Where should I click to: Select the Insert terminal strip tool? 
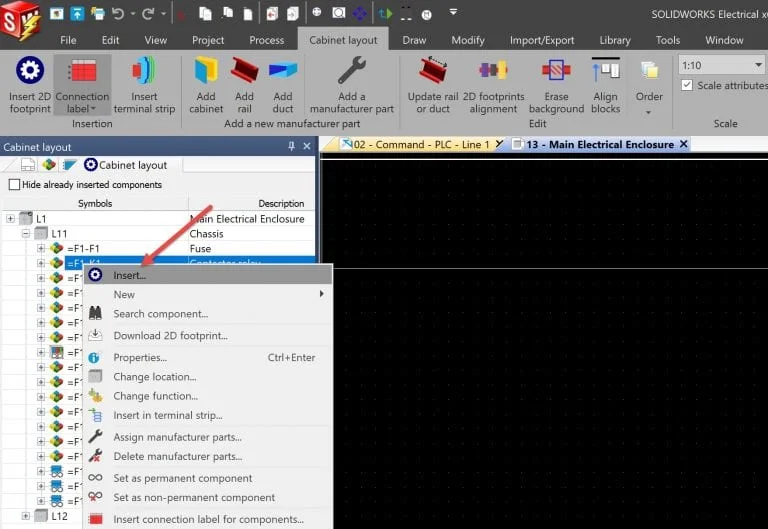click(x=144, y=72)
